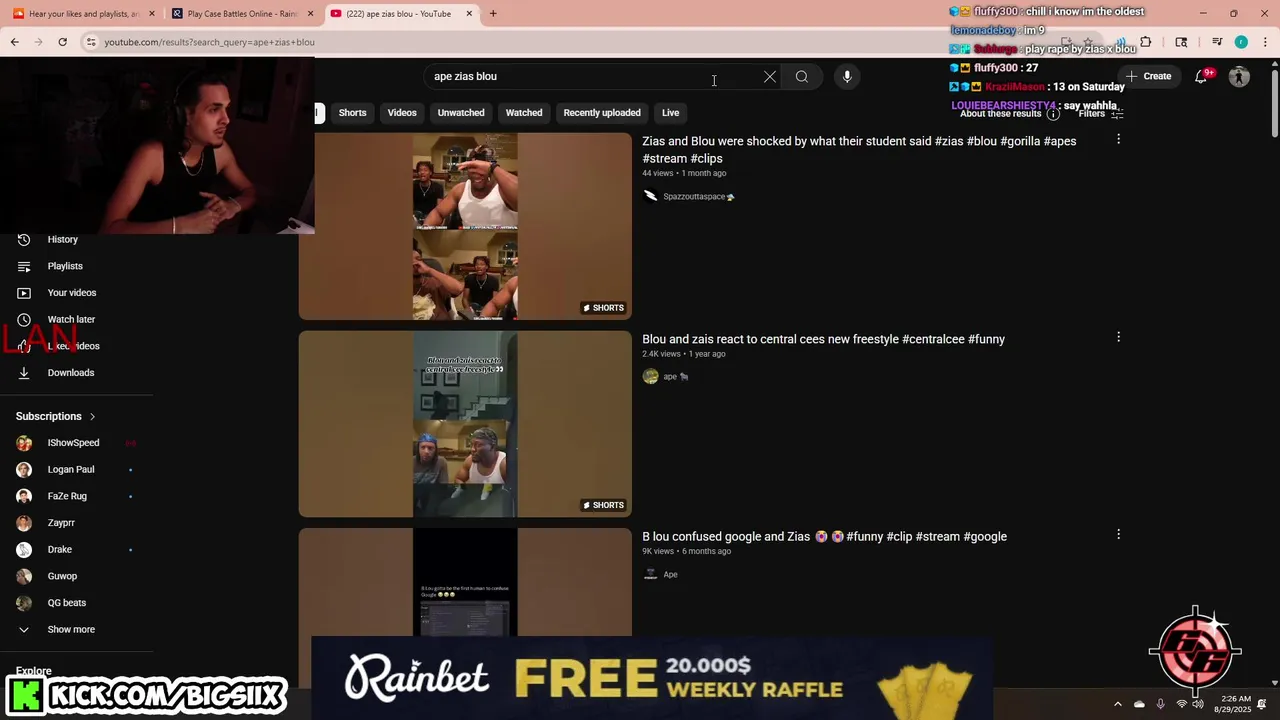Expand the Subscriptions section chevron

92,416
